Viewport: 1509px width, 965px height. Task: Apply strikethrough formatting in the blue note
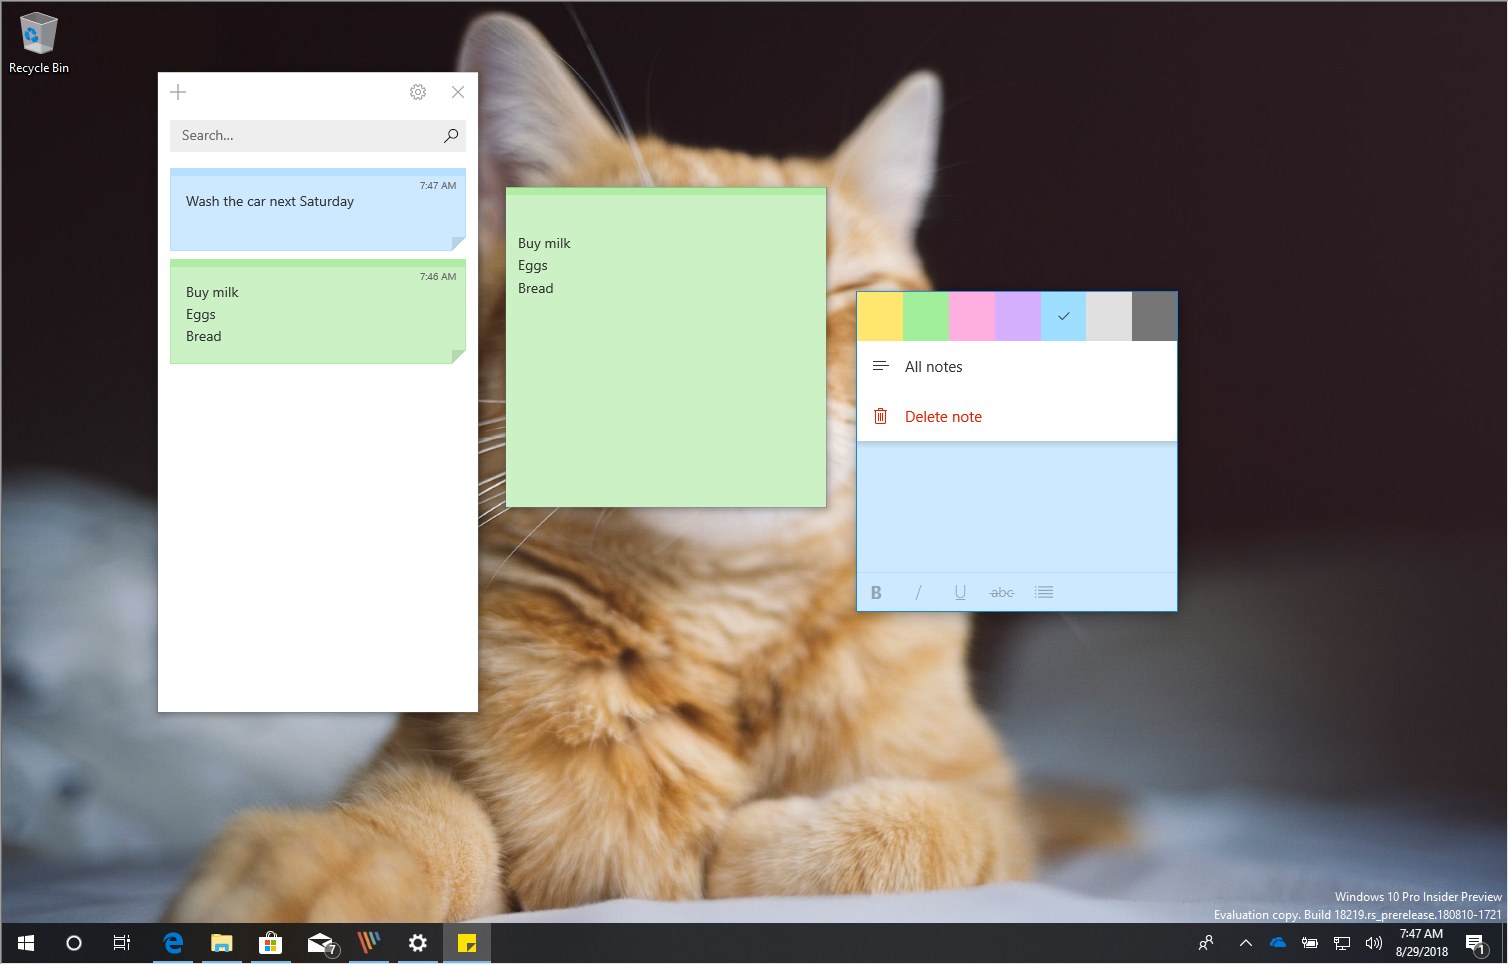point(1001,592)
